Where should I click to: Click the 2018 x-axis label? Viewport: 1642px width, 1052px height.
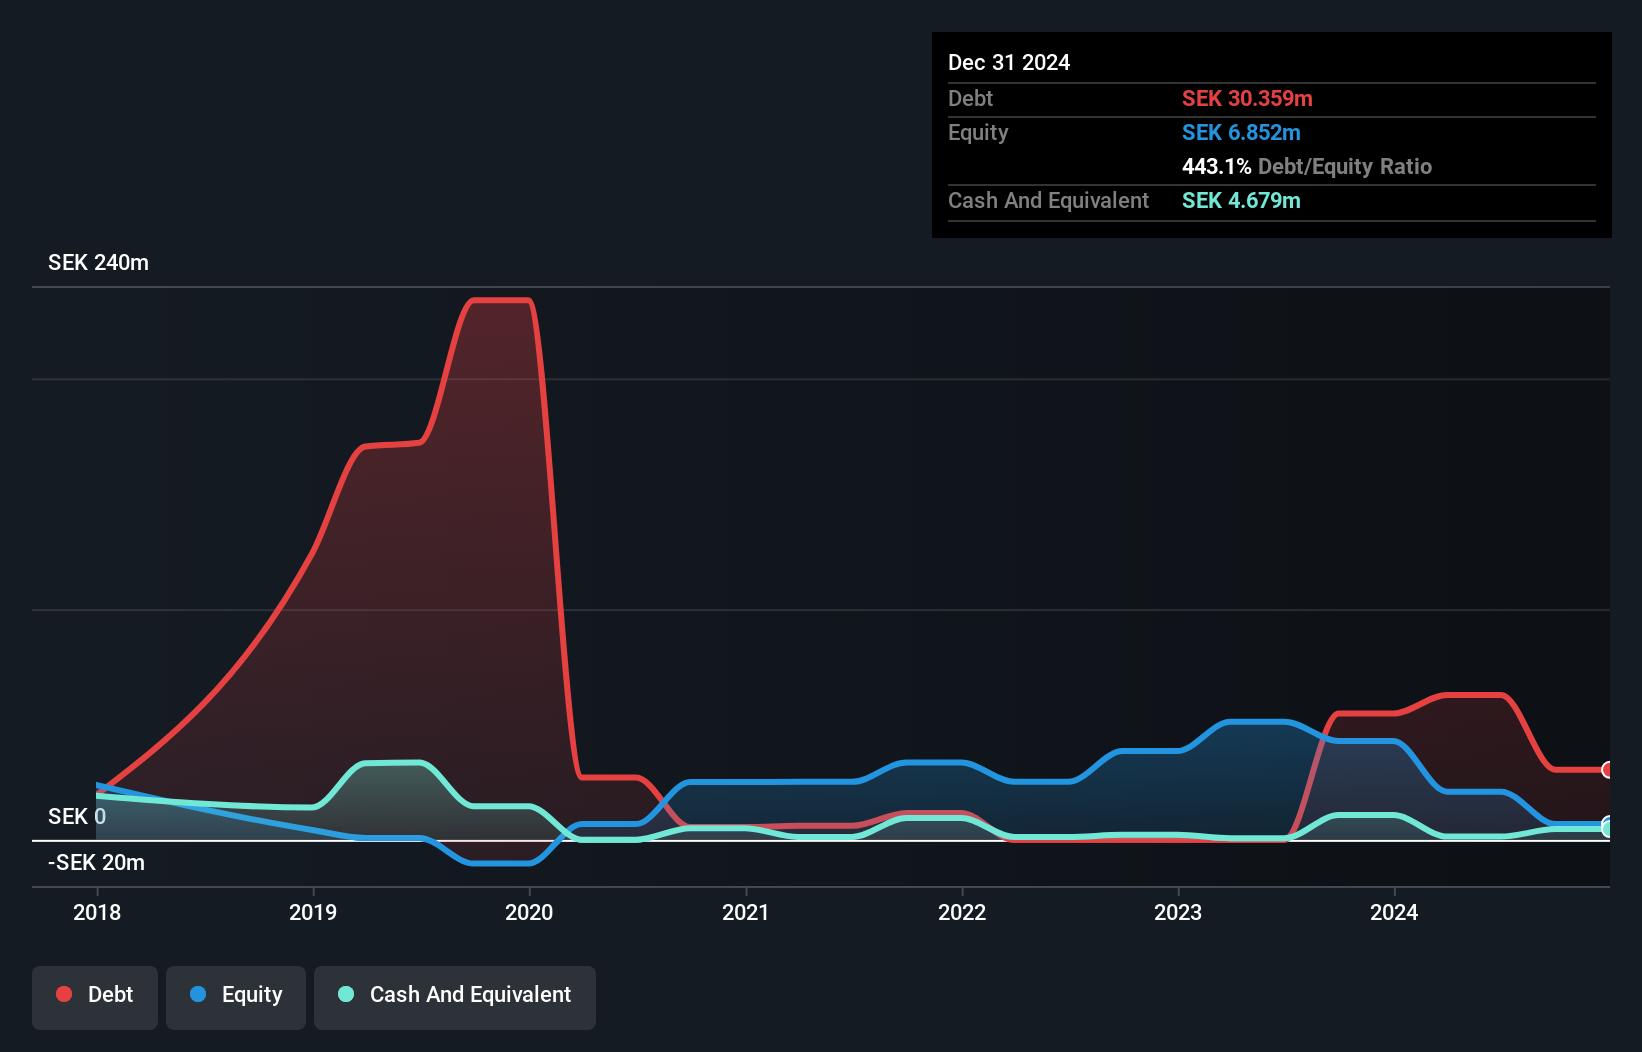(x=97, y=912)
